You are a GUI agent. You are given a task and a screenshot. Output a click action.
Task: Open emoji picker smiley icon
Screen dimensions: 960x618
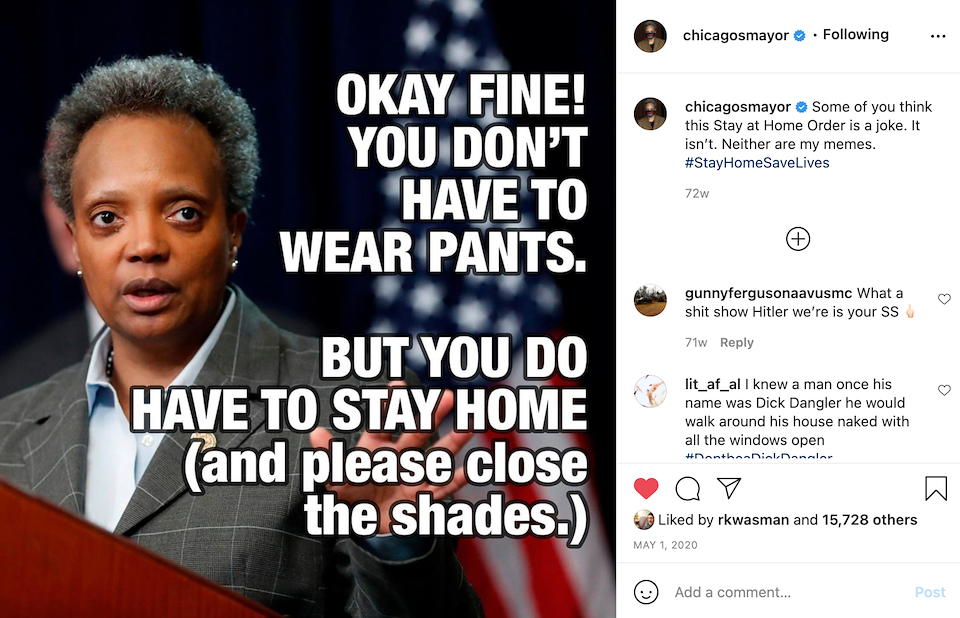coord(646,592)
